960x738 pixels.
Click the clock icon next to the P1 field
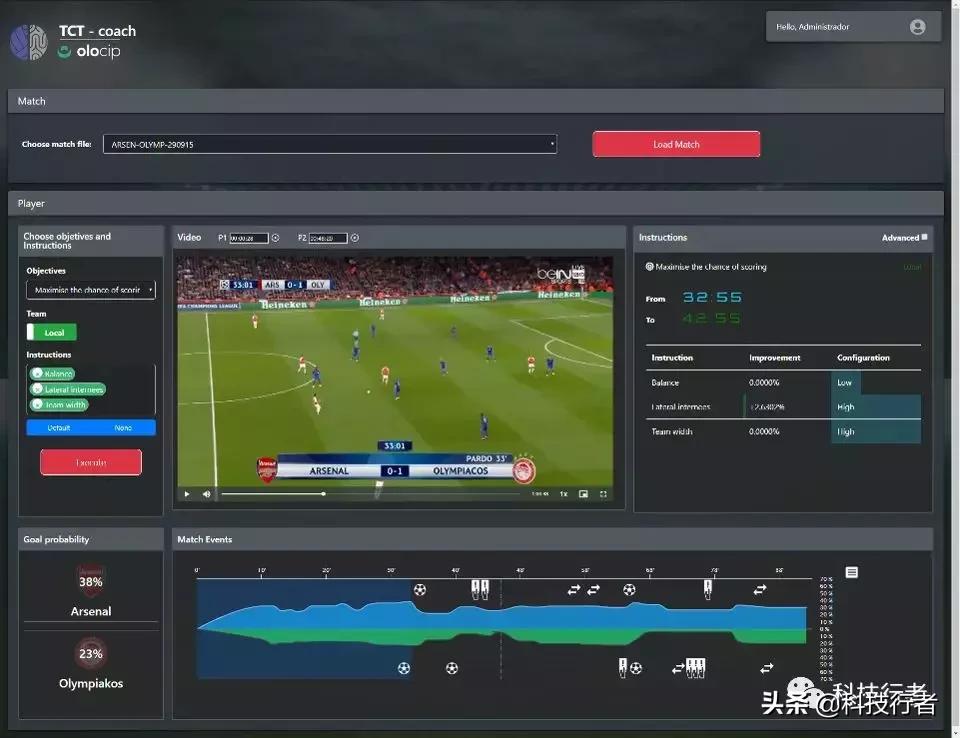[276, 238]
